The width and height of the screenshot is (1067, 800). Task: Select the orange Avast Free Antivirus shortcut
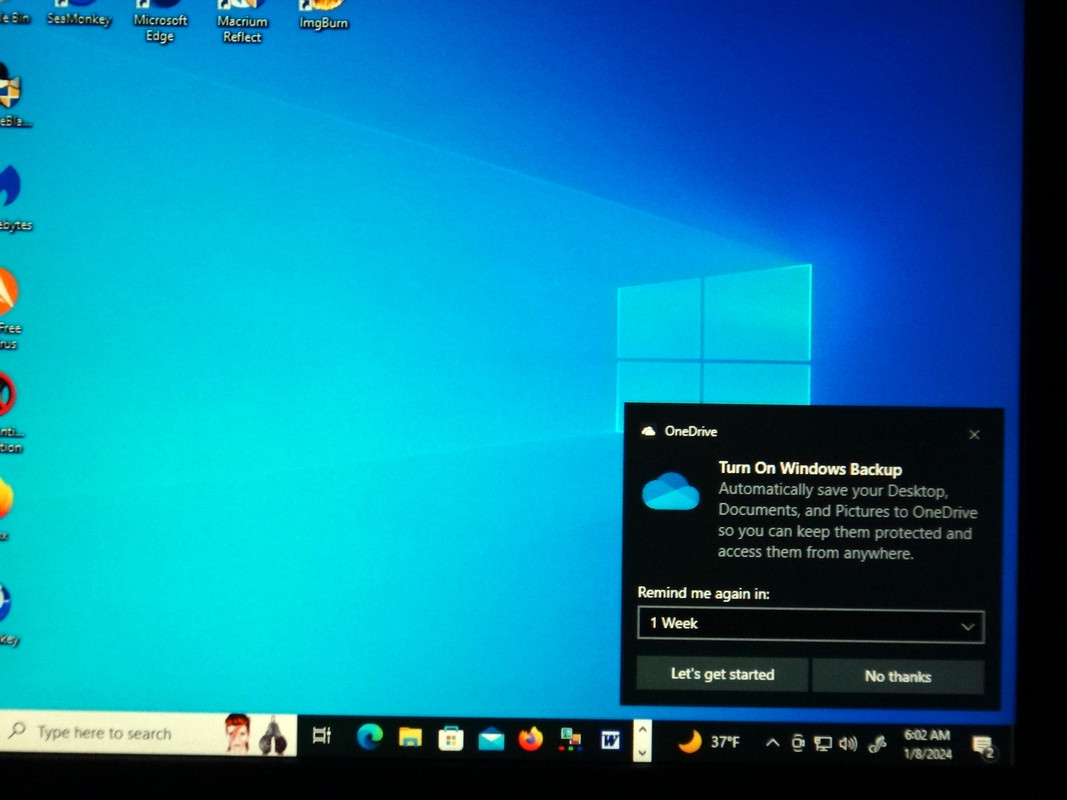tap(10, 309)
